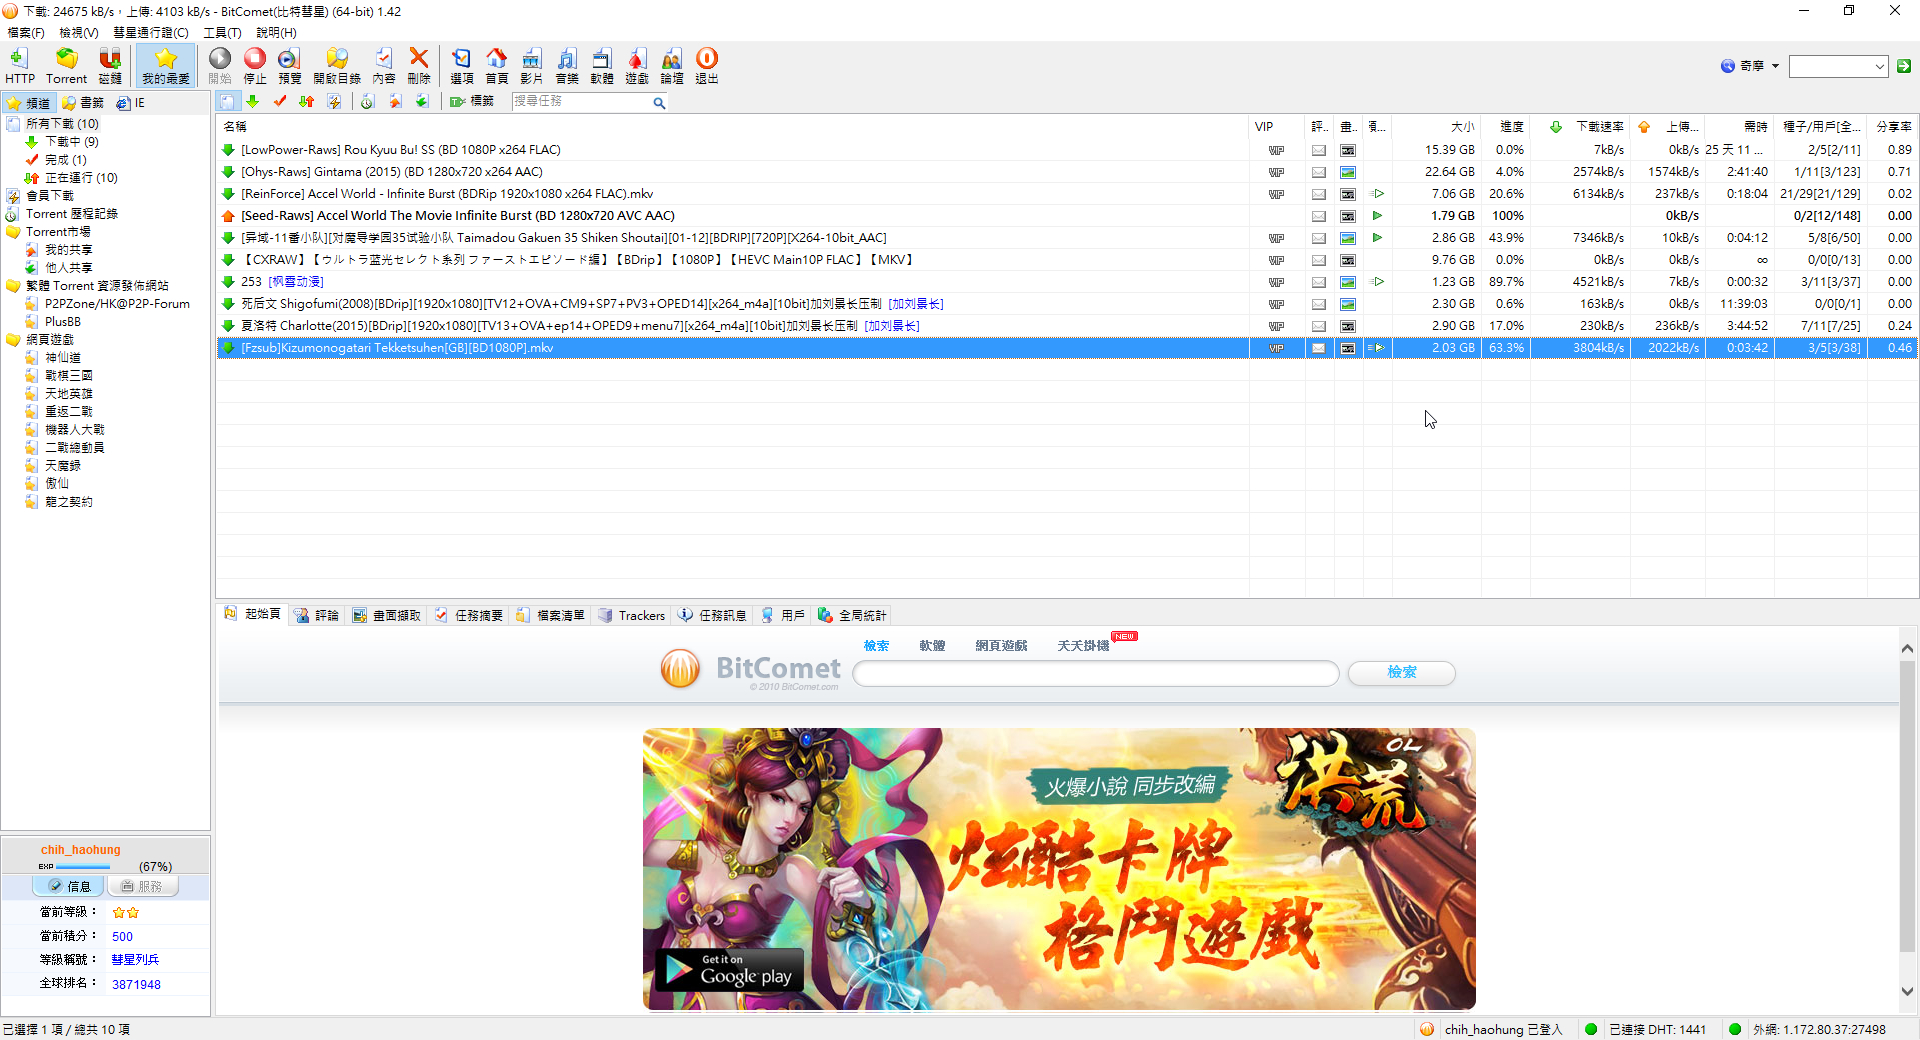Click the 檢索 search button
This screenshot has width=1920, height=1040.
pos(1401,673)
